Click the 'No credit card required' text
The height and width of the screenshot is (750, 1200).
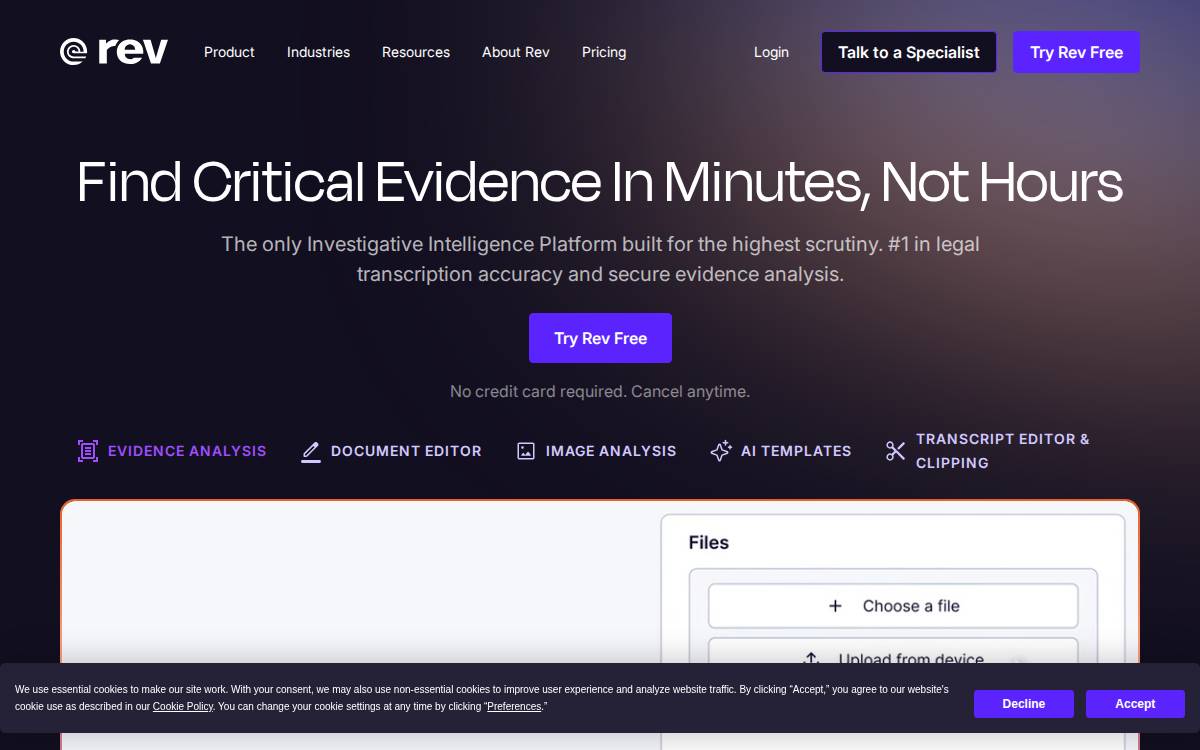click(600, 392)
